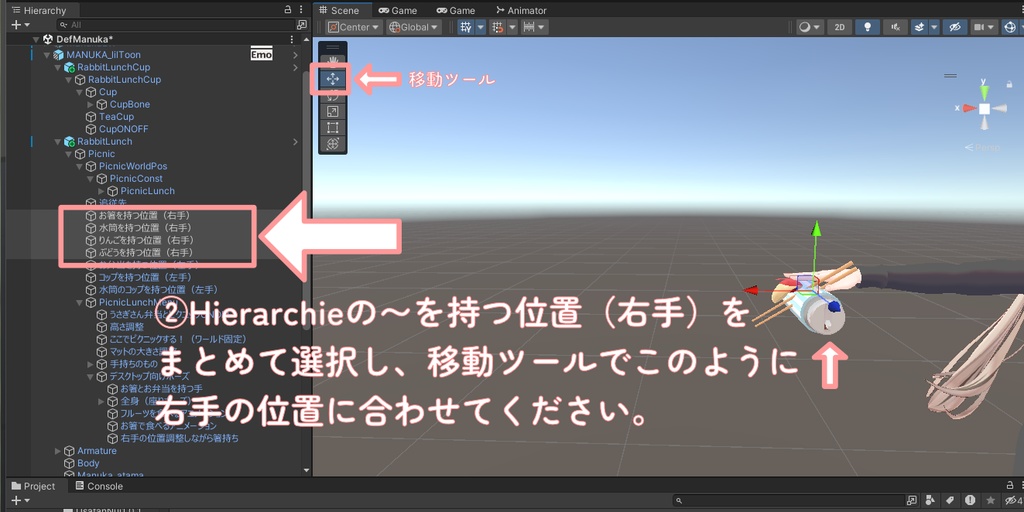Click the Emo badge on MANUKA_lilToon row
1024x512 pixels.
click(261, 55)
